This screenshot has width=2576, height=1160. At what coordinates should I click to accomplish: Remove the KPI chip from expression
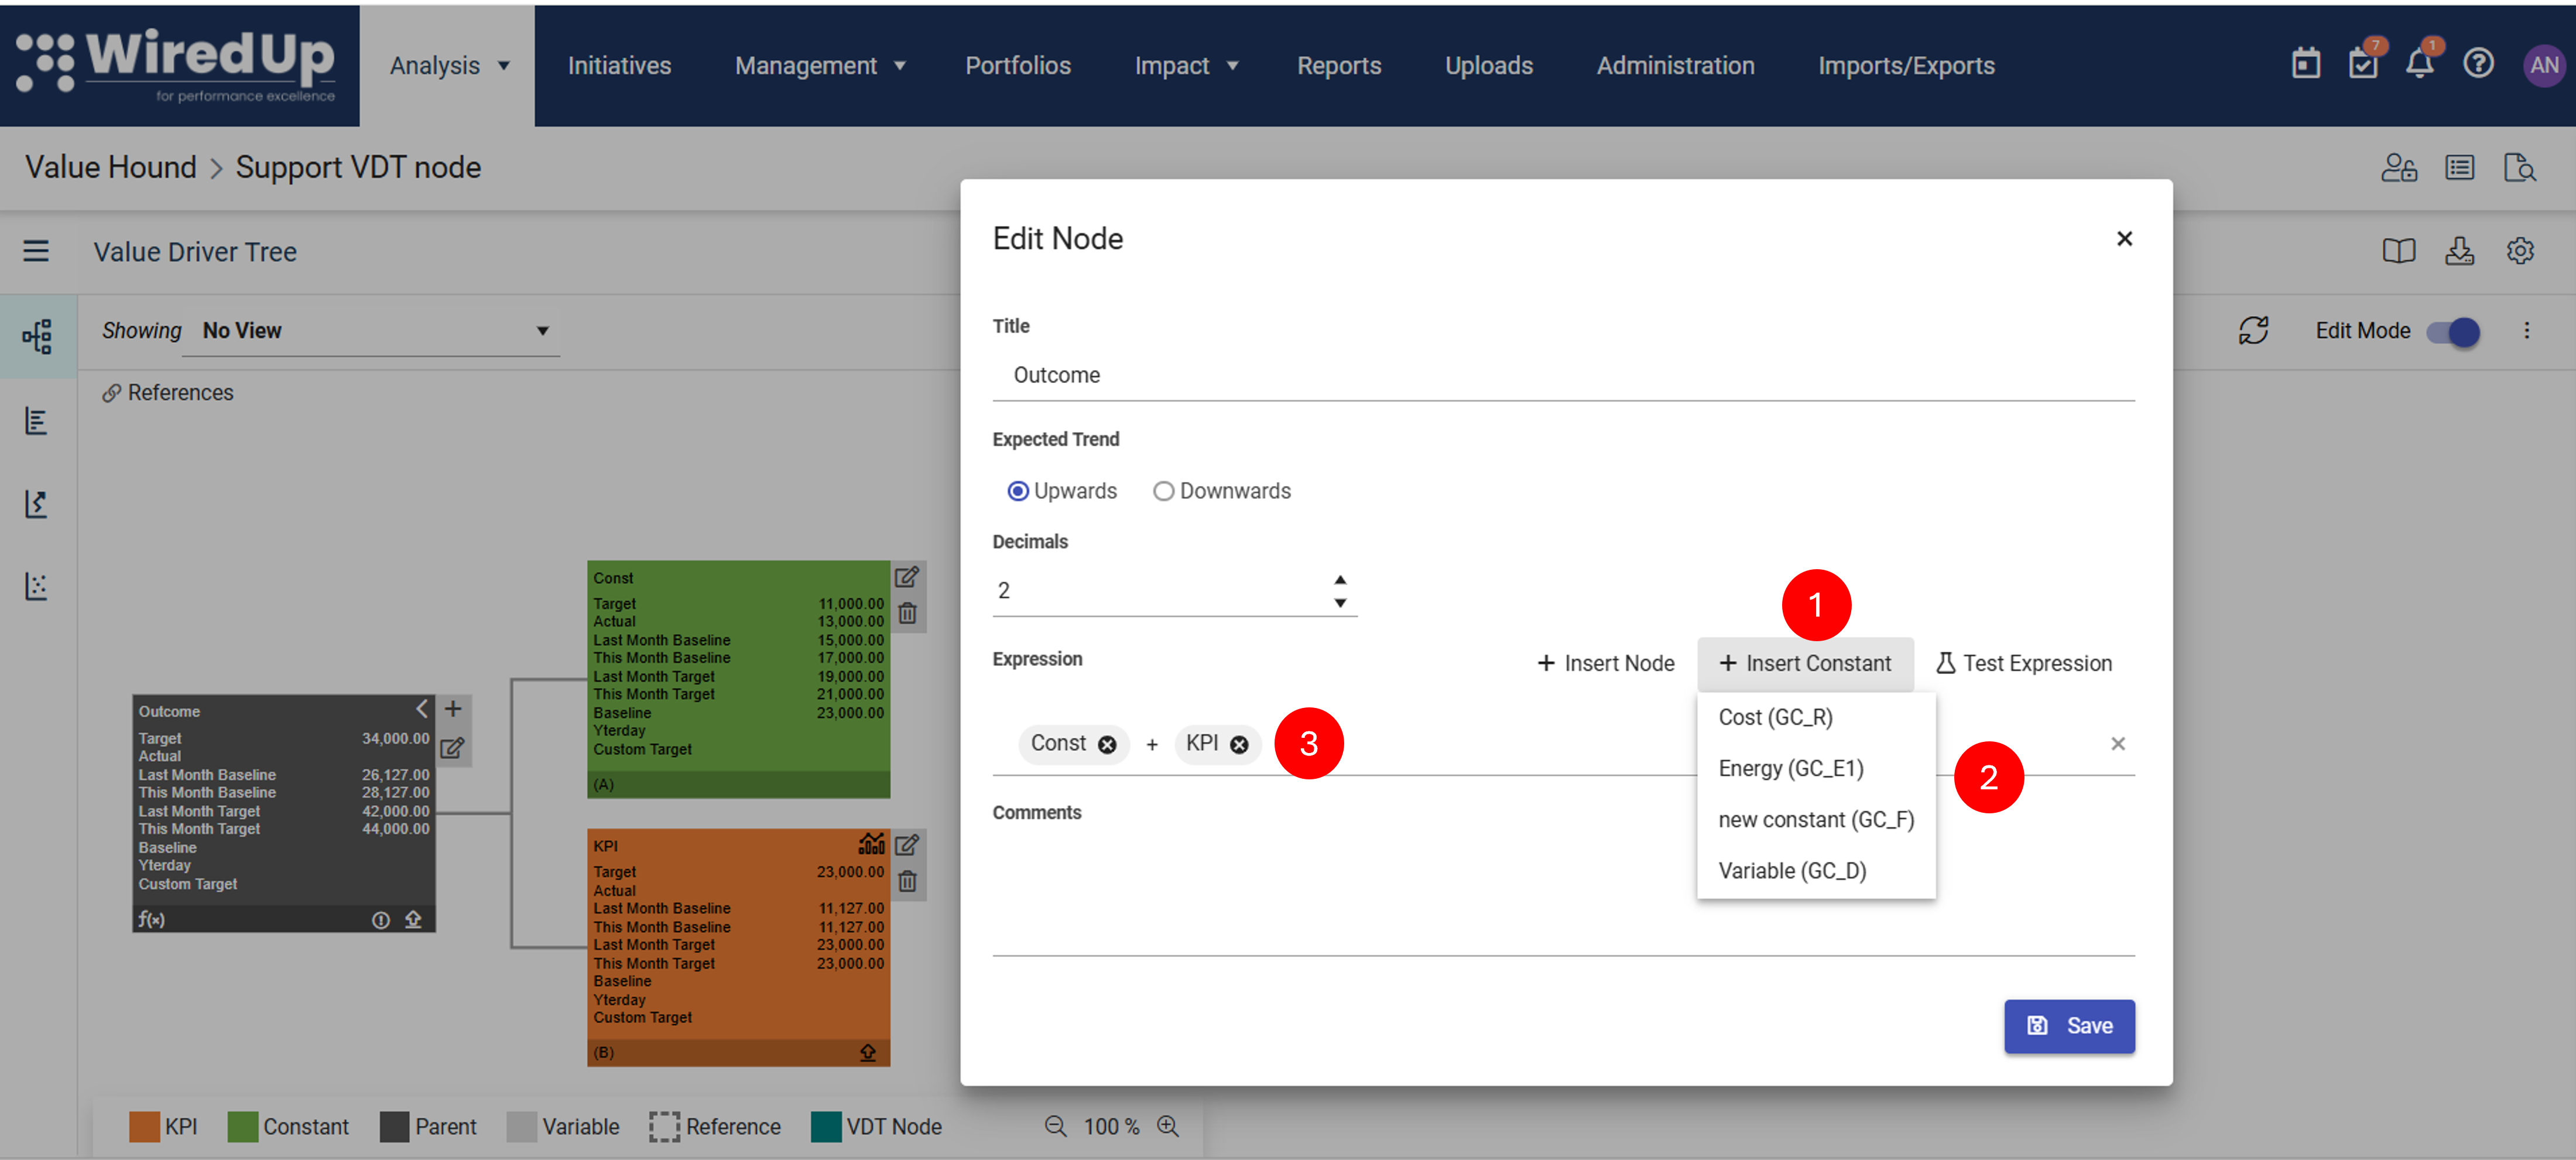click(1239, 744)
